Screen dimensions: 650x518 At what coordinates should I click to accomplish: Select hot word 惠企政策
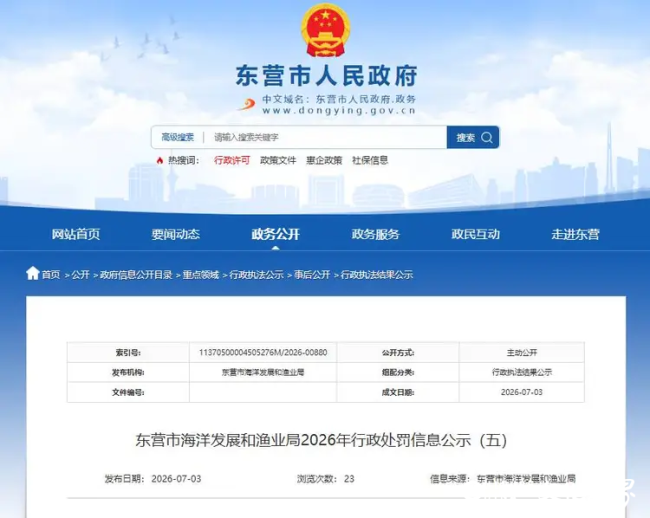click(x=324, y=160)
